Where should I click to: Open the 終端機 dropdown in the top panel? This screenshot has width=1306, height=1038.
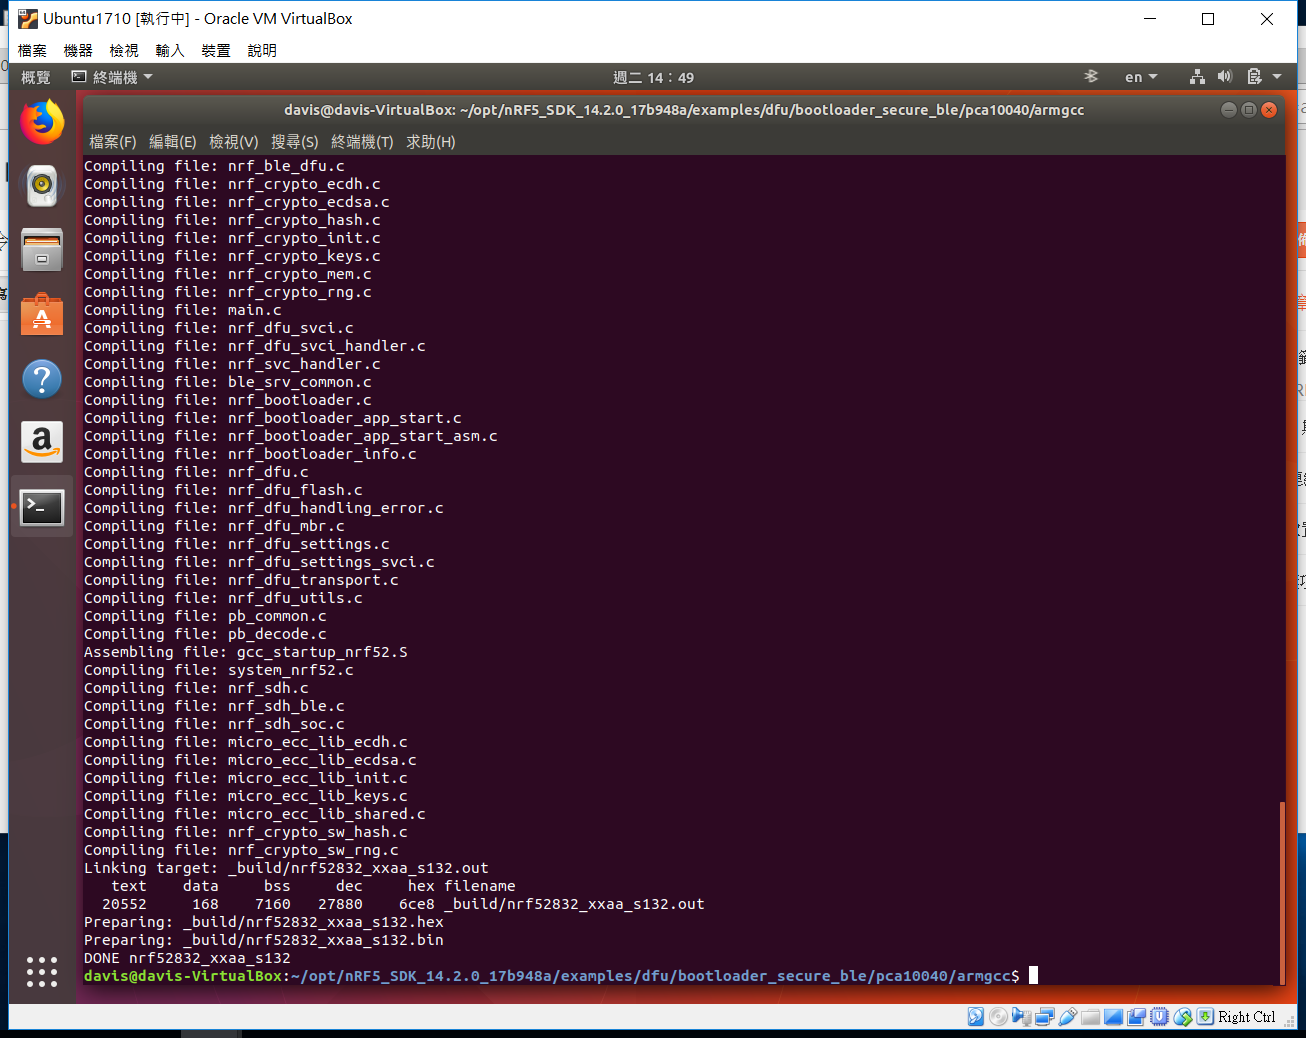click(x=111, y=77)
